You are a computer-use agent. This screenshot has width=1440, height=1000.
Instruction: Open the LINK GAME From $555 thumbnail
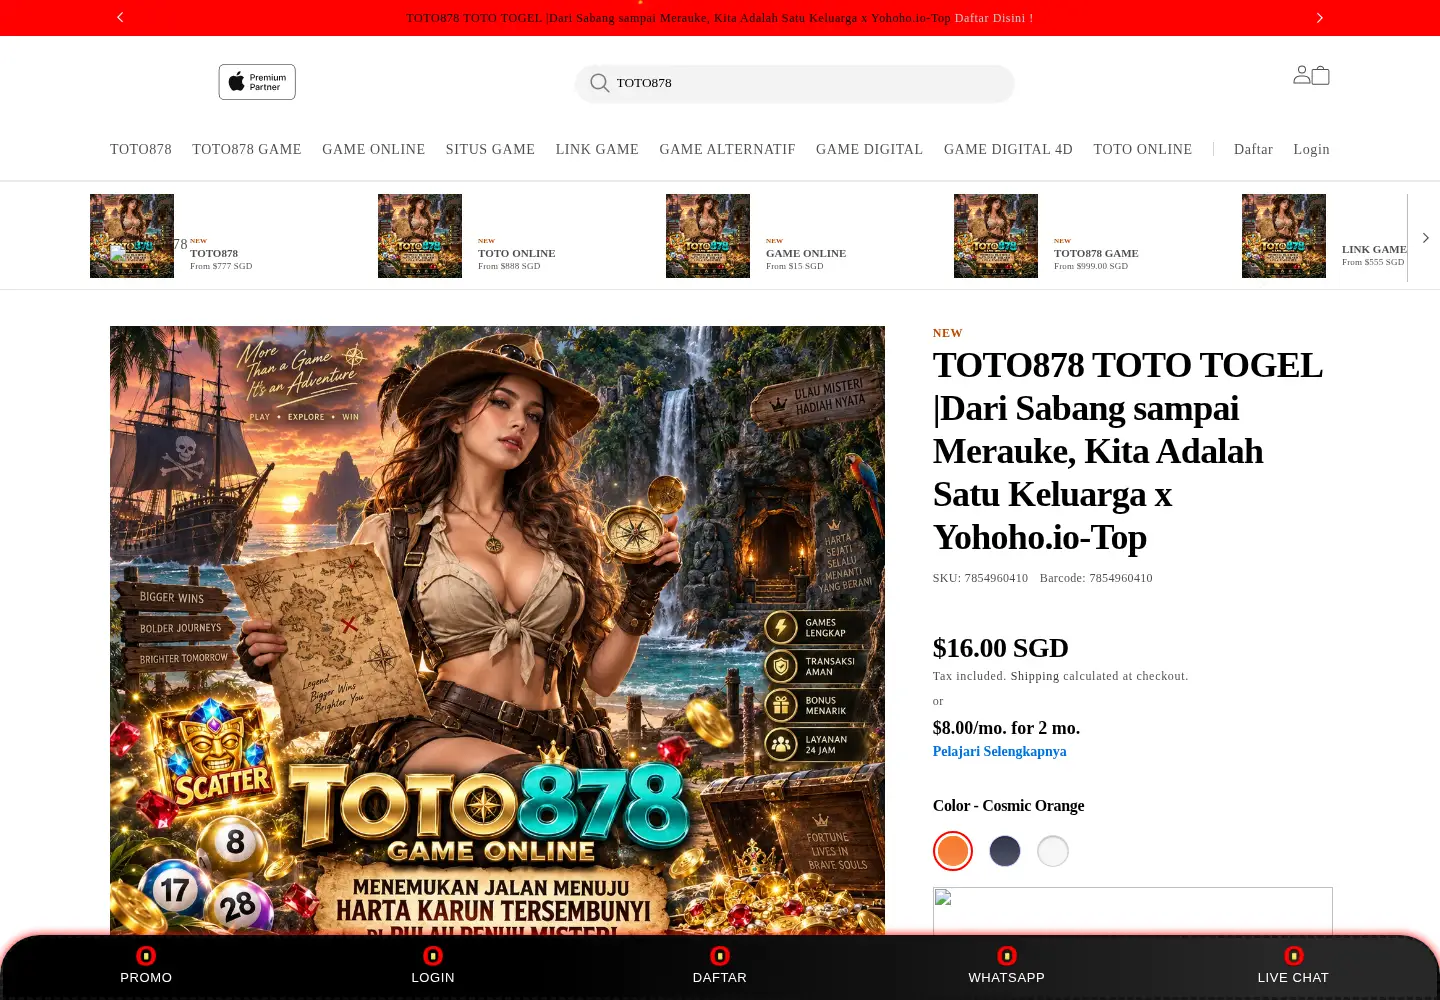[x=1284, y=236]
